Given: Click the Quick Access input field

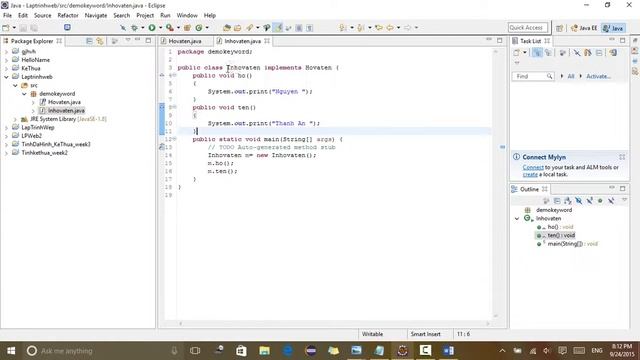Looking at the screenshot, I should coord(528,28).
